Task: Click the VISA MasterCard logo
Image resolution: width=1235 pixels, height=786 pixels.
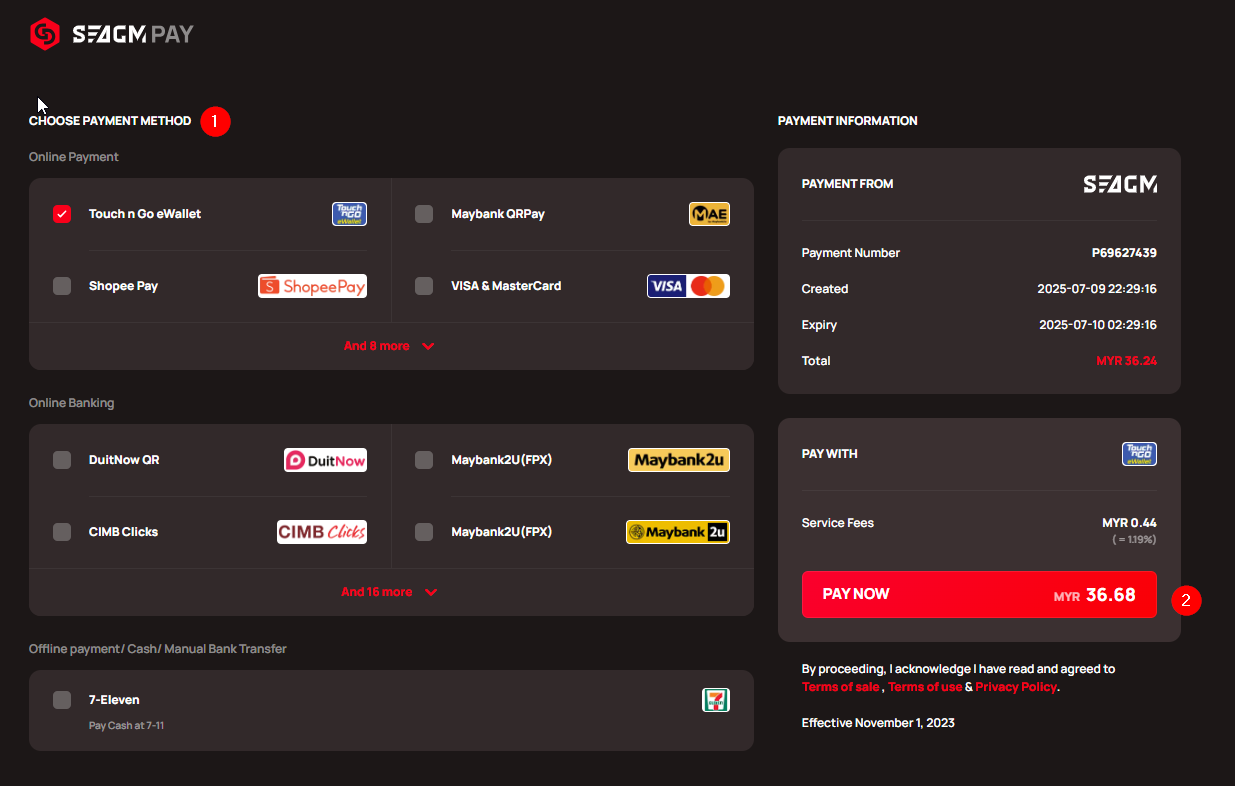Action: pyautogui.click(x=688, y=286)
